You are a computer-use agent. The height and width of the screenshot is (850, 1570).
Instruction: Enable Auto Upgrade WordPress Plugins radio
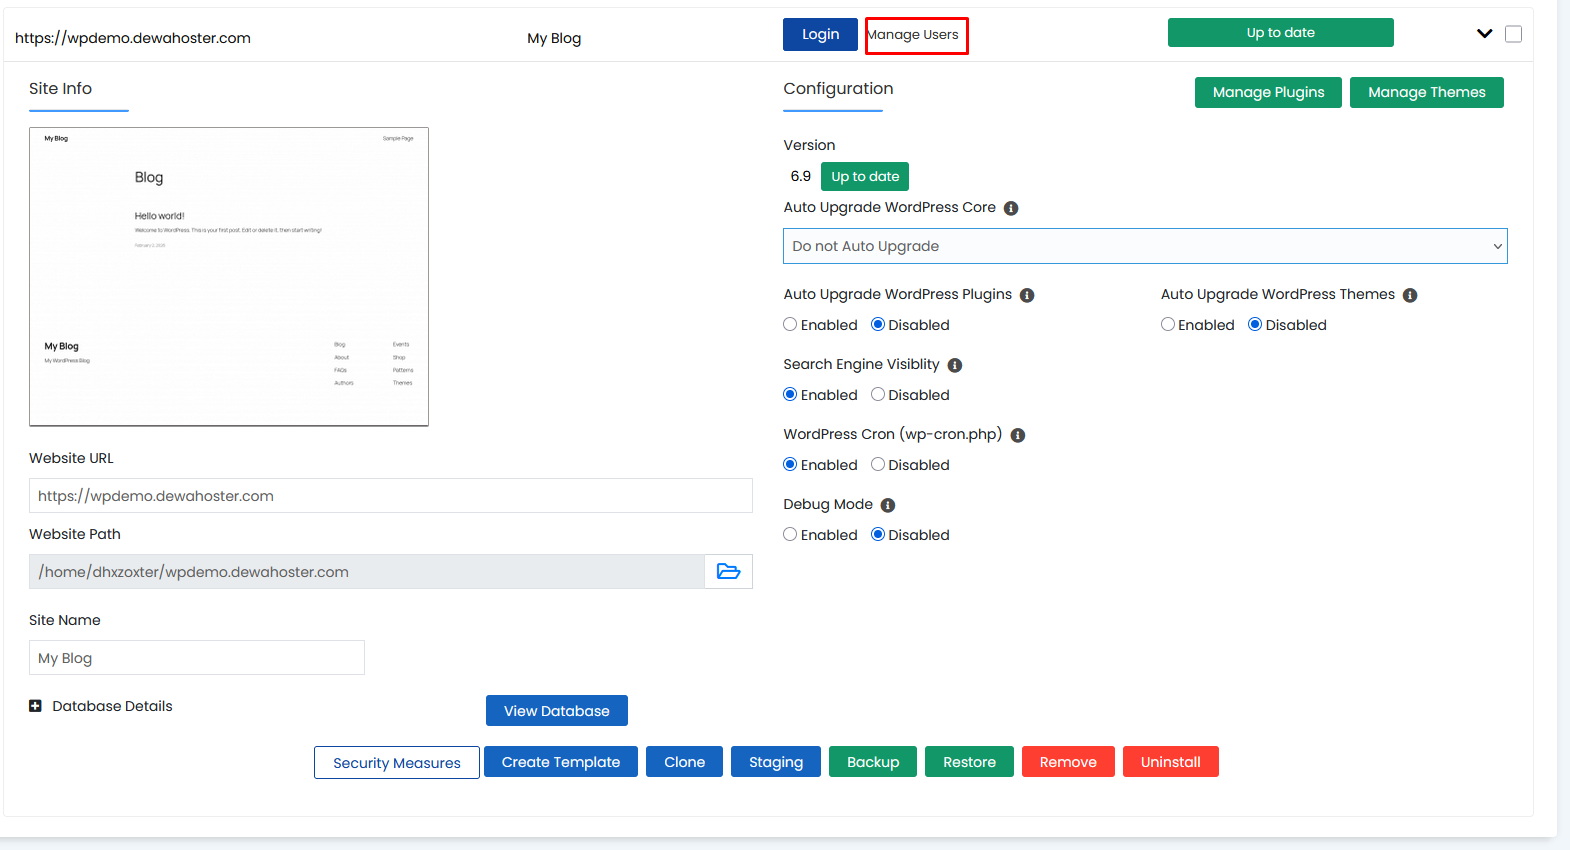click(x=790, y=324)
